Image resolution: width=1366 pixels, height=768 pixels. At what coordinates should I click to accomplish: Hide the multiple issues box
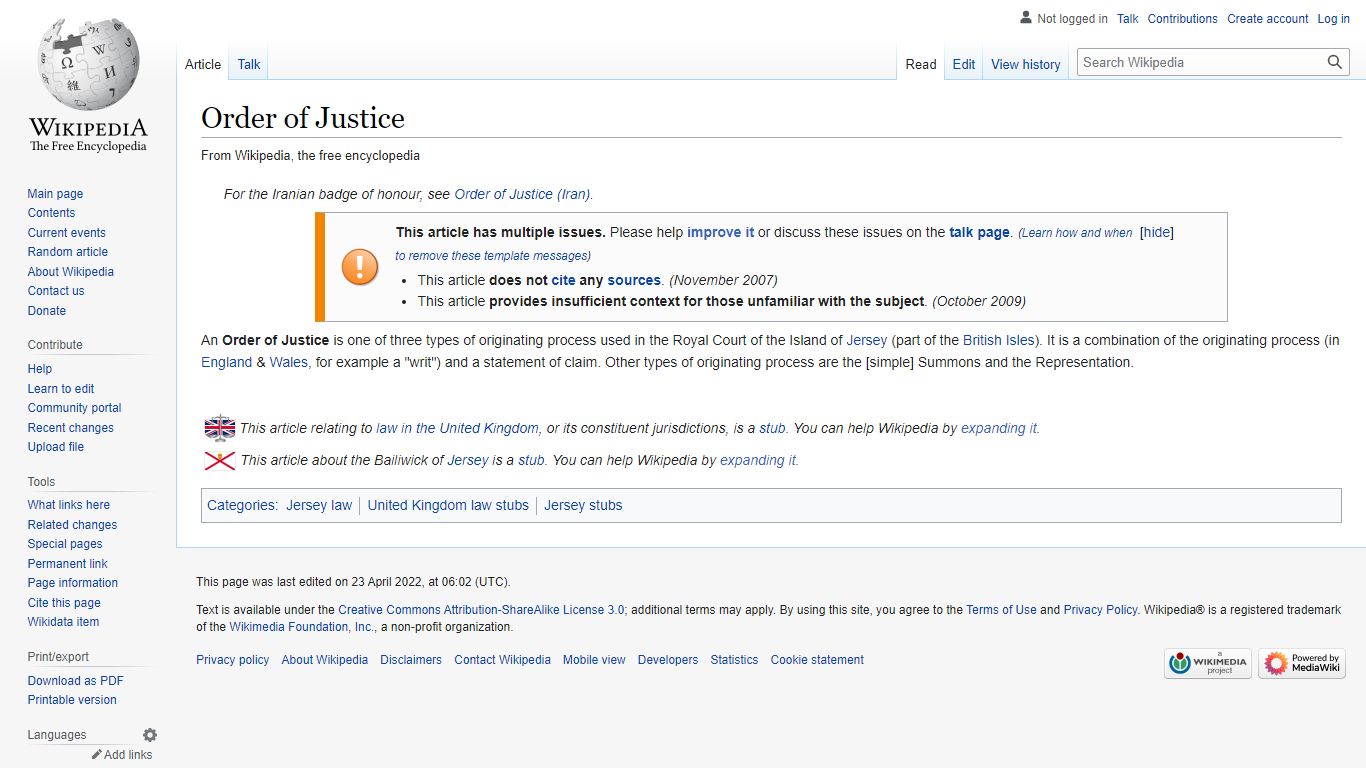pos(1157,232)
